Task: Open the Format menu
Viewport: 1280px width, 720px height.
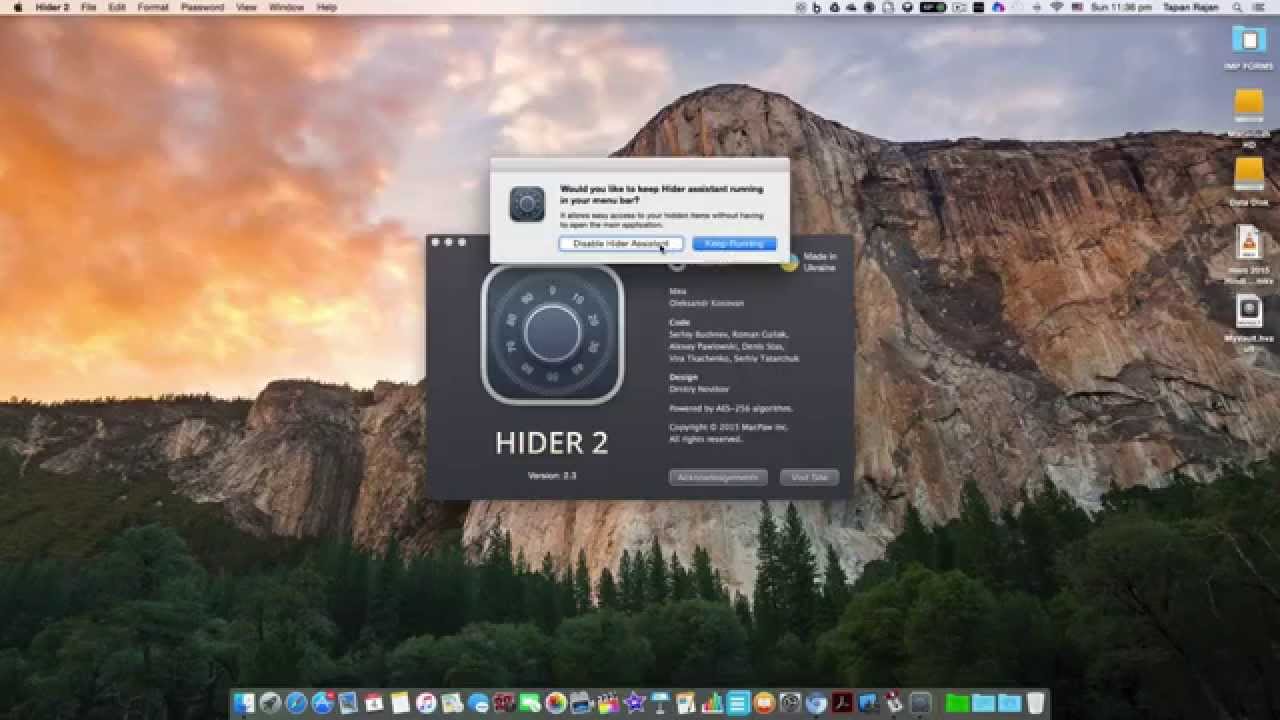Action: point(153,7)
